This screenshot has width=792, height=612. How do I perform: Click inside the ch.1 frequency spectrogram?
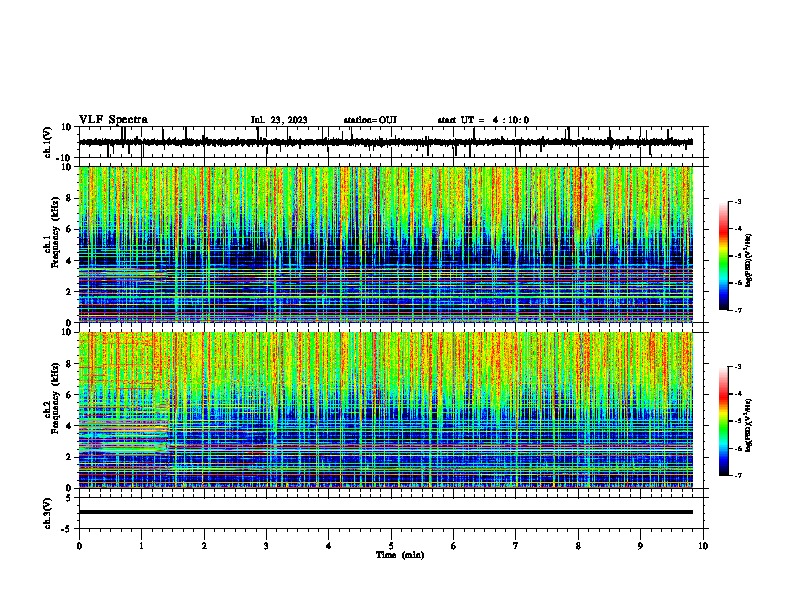(x=386, y=244)
